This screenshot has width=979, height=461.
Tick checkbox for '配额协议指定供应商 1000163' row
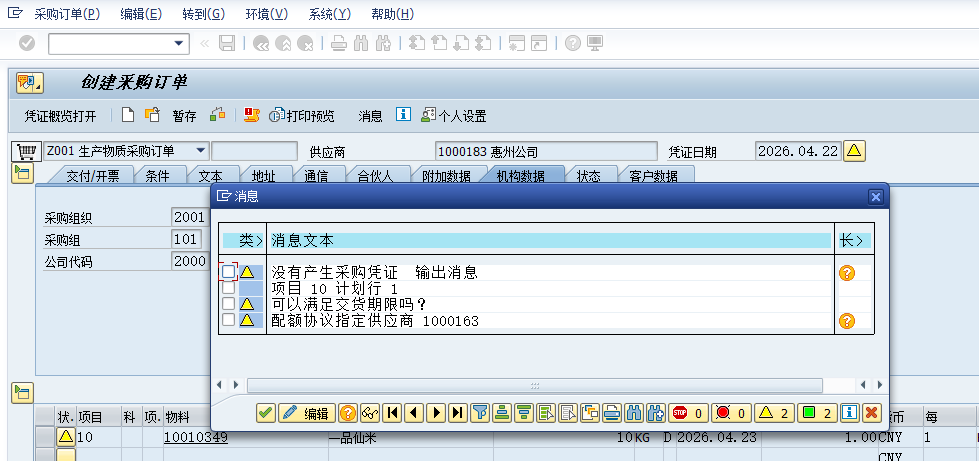(x=229, y=320)
